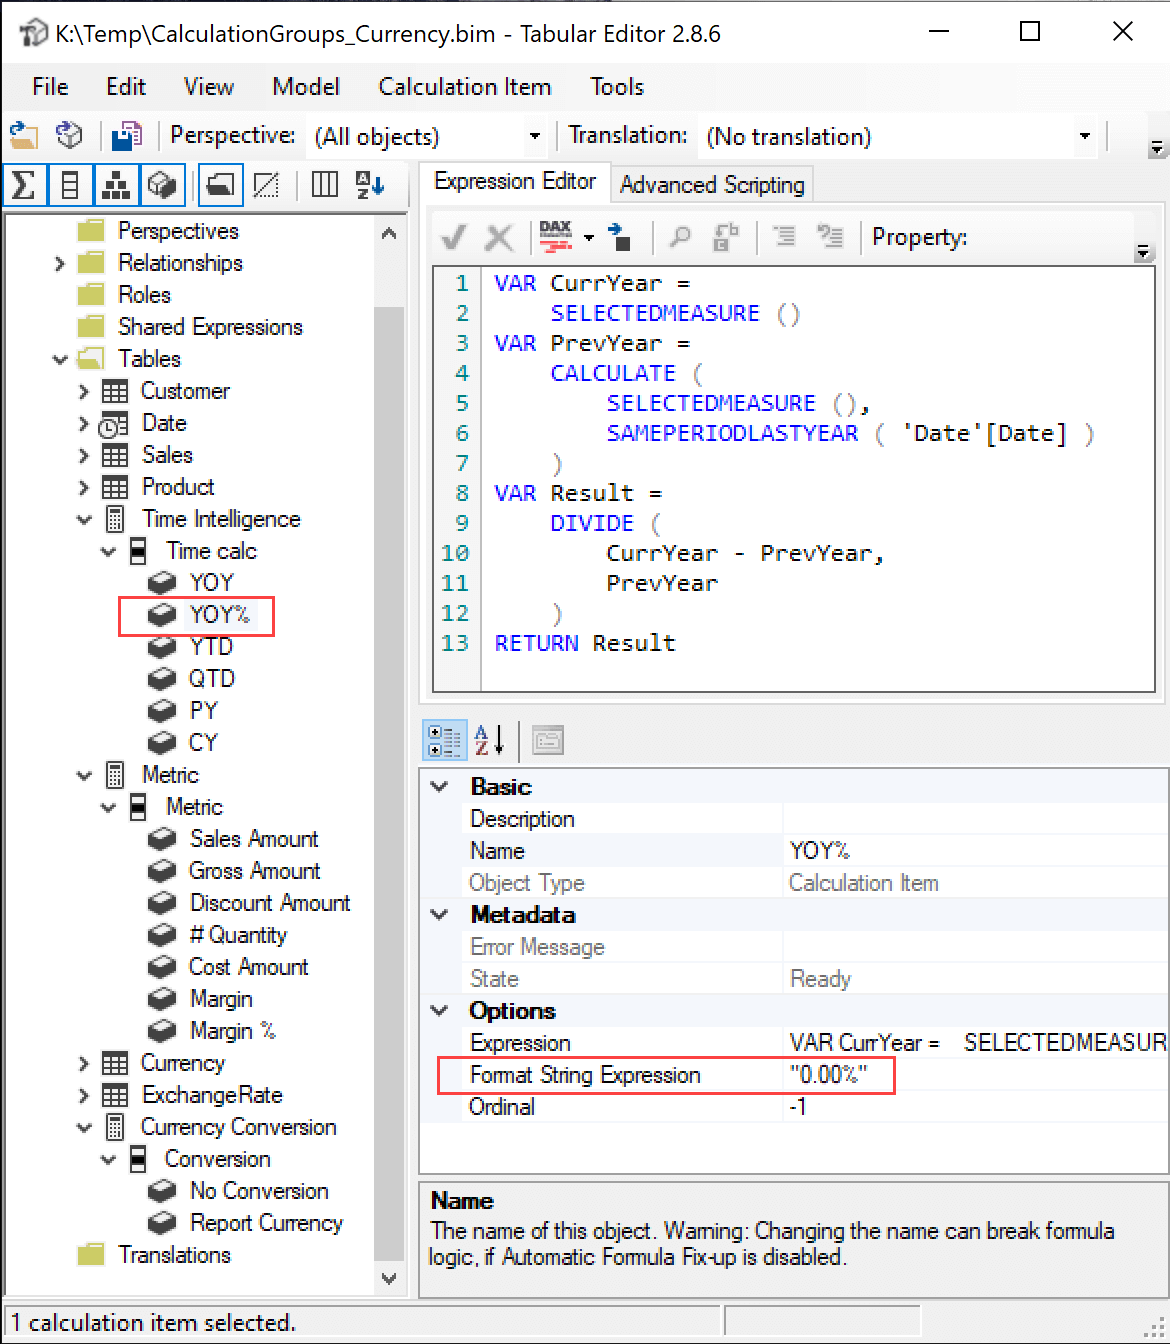Expand the Customer table
Image resolution: width=1170 pixels, height=1344 pixels.
(x=84, y=392)
